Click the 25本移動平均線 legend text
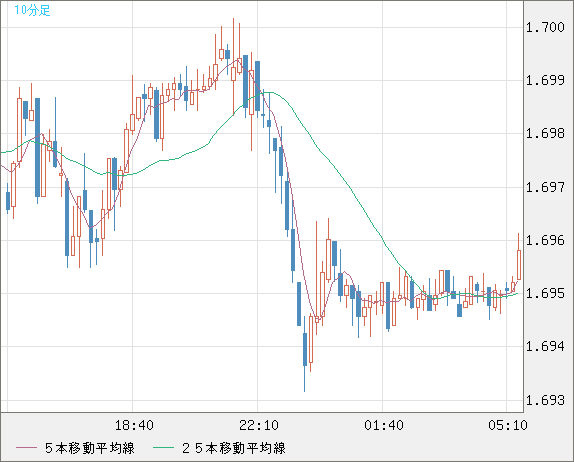The height and width of the screenshot is (462, 574). (x=234, y=448)
